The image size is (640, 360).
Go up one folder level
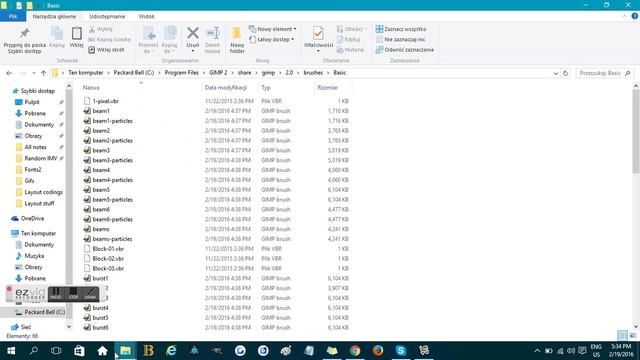43,73
